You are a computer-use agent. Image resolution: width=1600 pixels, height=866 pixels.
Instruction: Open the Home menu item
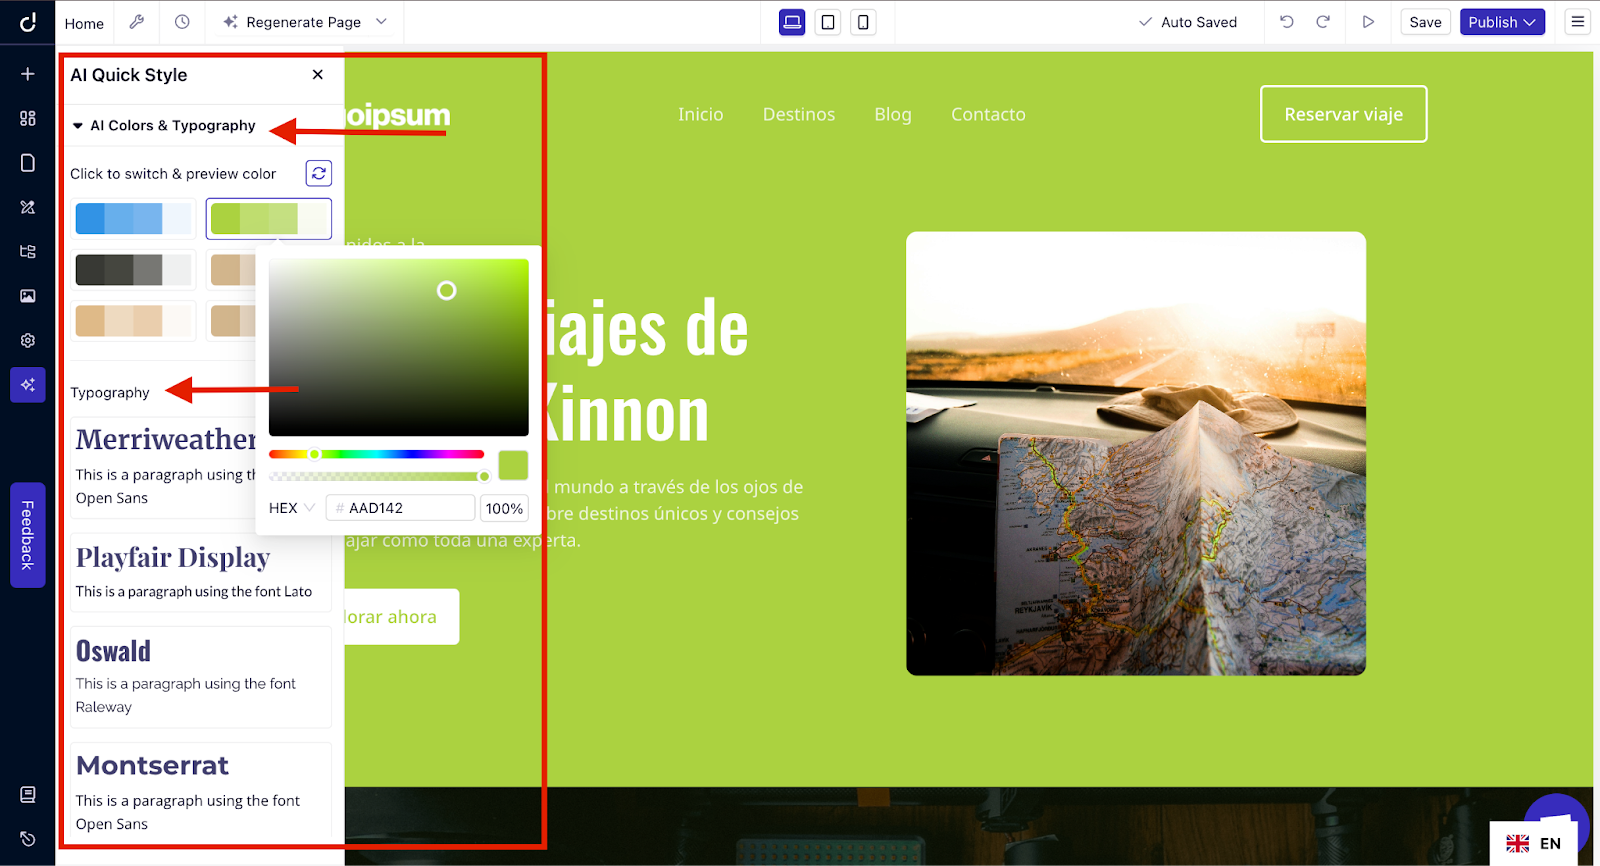coord(84,23)
